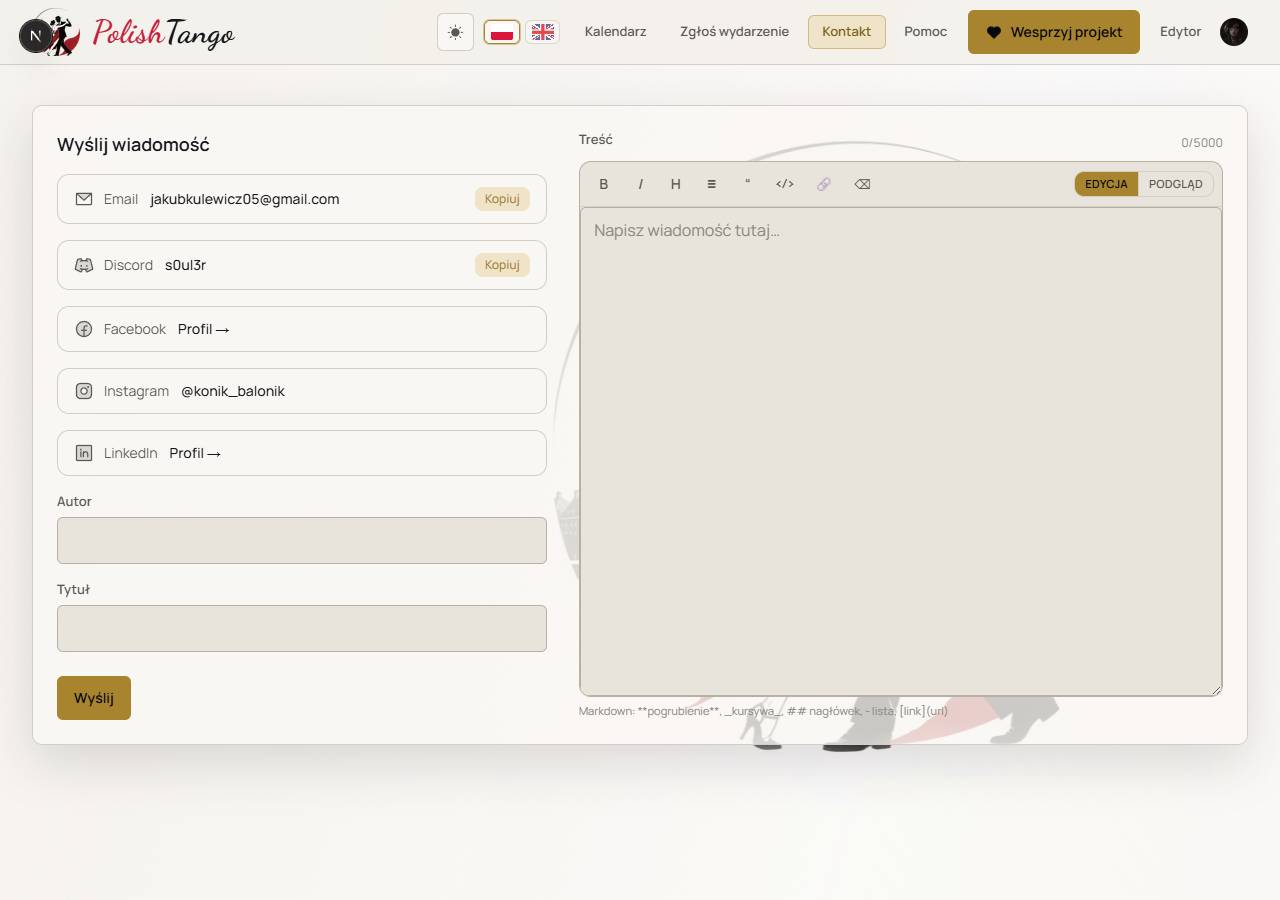Viewport: 1280px width, 900px height.
Task: Click the Instagram icon
Action: coord(84,391)
